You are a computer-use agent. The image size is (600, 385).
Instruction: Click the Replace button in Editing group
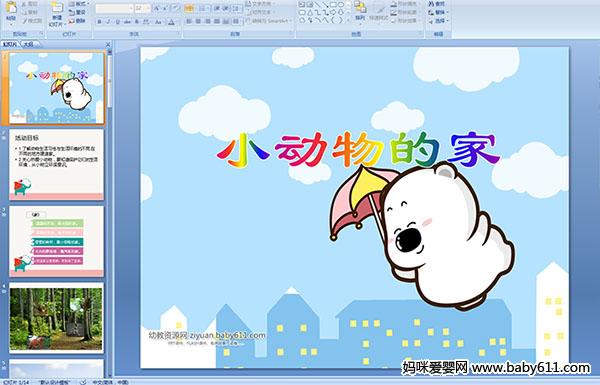(437, 12)
